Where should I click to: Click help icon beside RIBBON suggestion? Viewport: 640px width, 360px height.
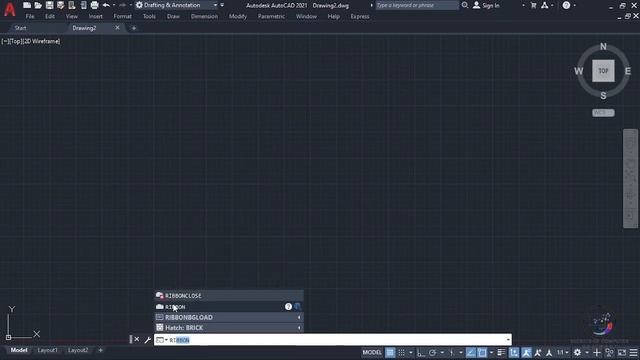pos(288,307)
